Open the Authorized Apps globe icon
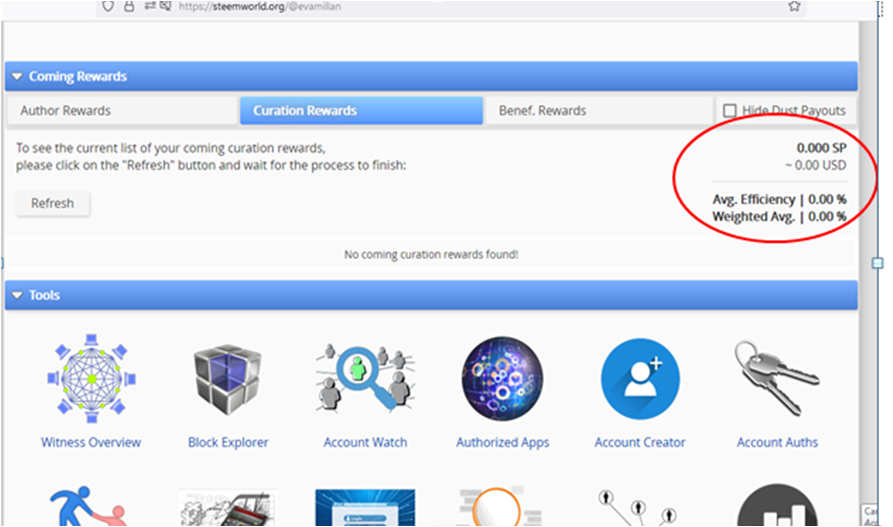Screen dimensions: 893x527 coord(502,378)
